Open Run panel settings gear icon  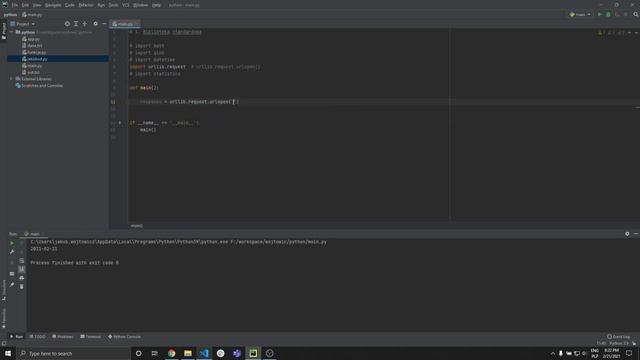627,234
